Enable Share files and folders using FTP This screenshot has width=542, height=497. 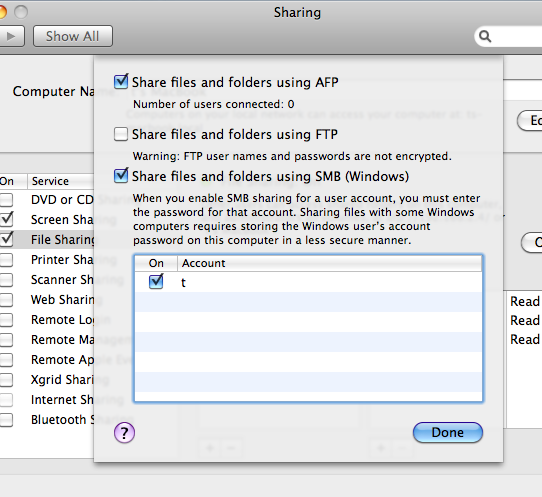[x=121, y=134]
